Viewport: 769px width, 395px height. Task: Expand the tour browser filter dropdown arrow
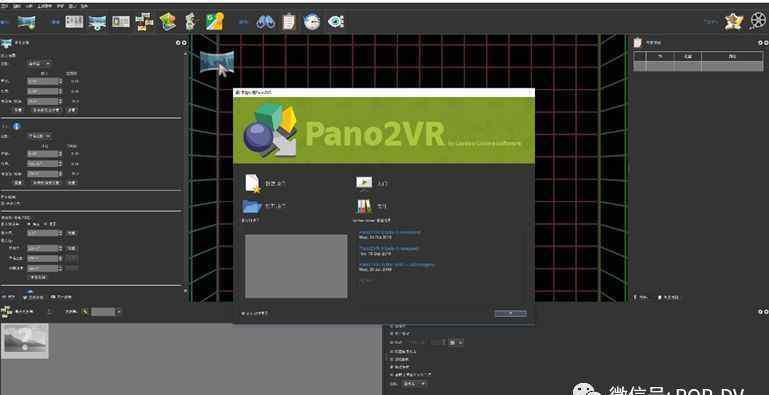tap(118, 312)
